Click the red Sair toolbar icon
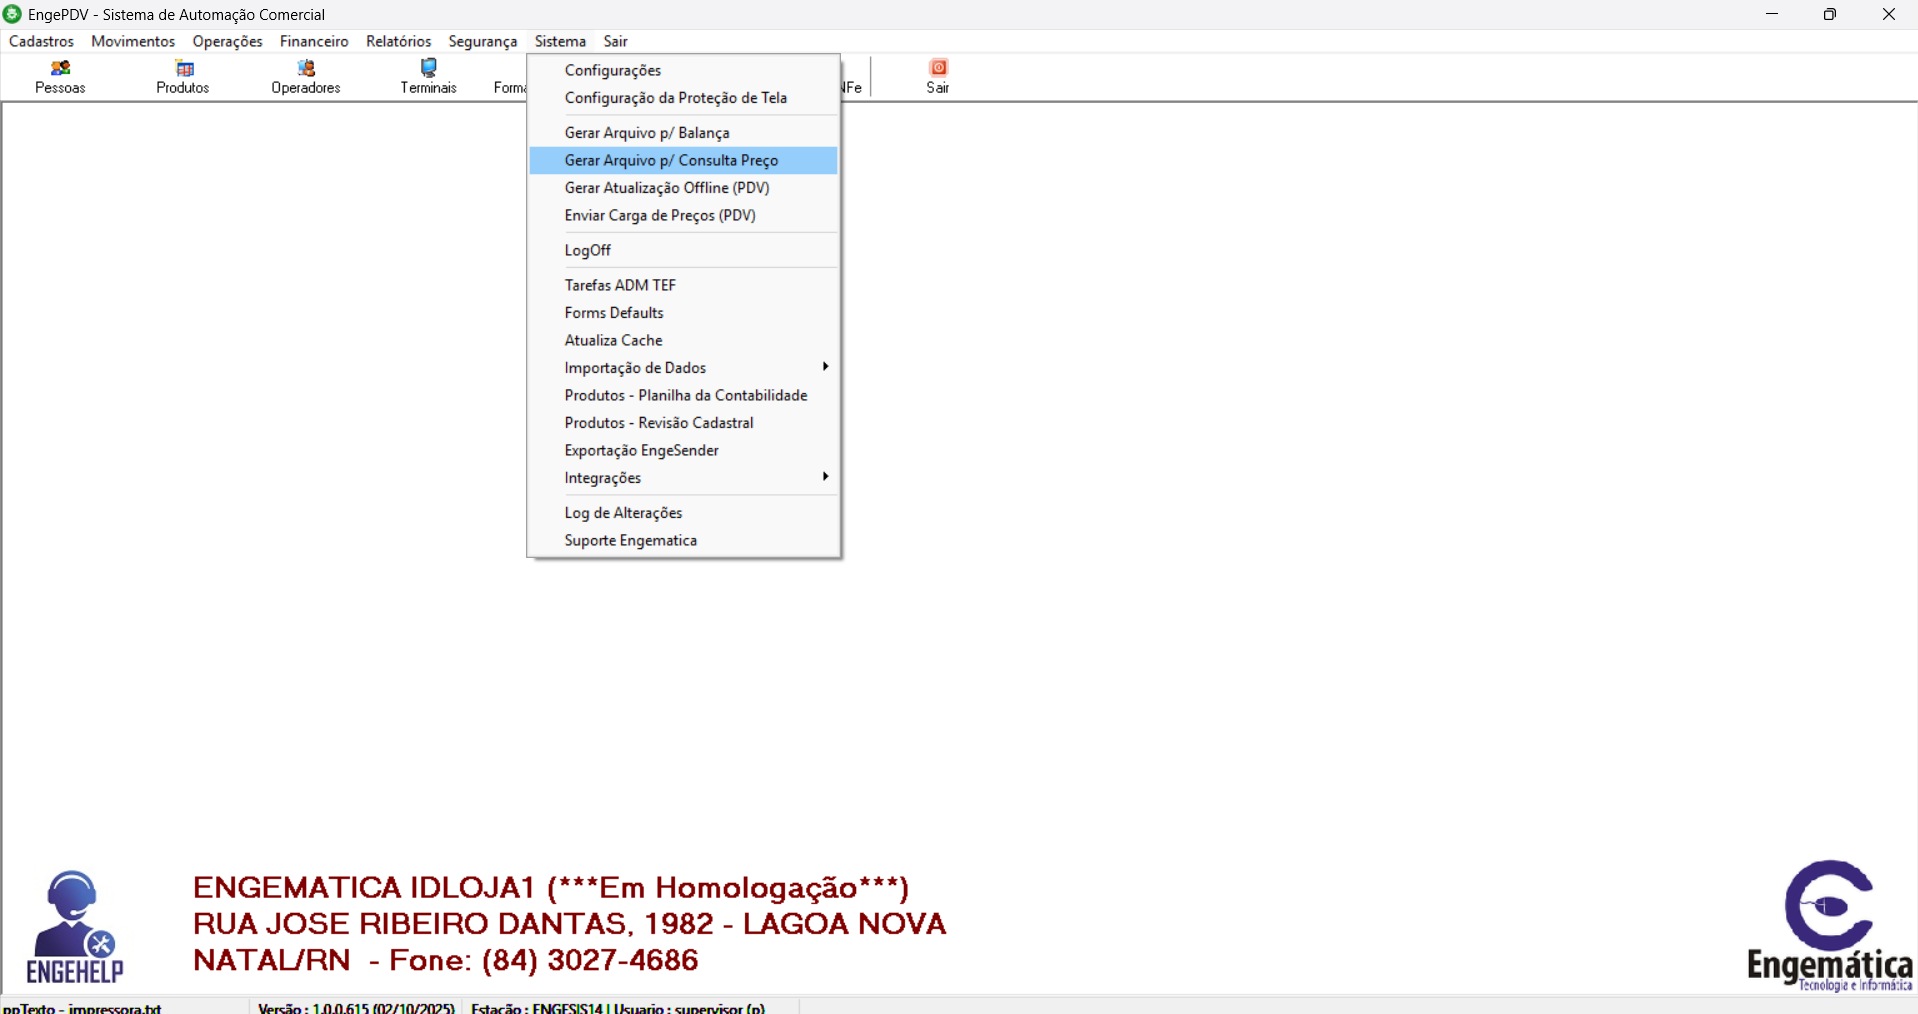Image resolution: width=1918 pixels, height=1014 pixels. (938, 68)
